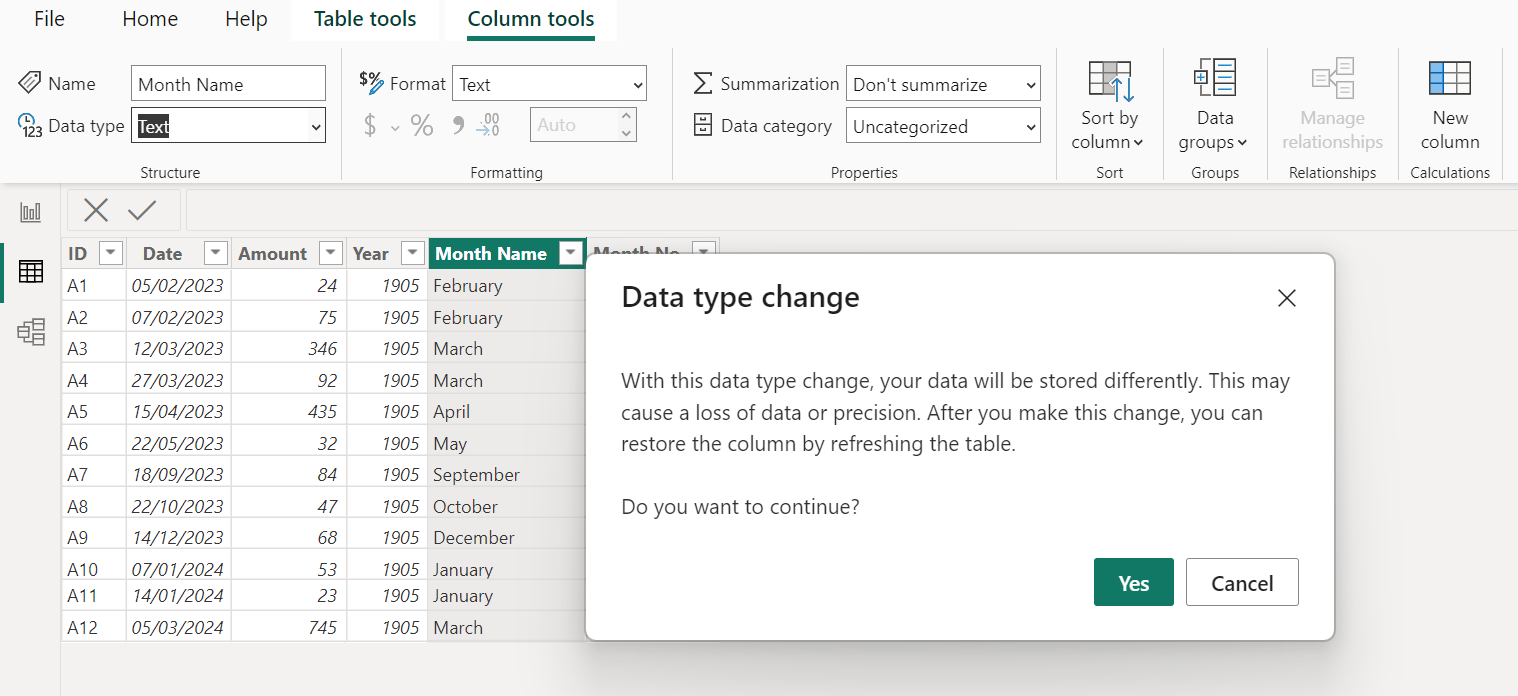Open the Report view icon in sidebar
The width and height of the screenshot is (1518, 696).
tap(31, 212)
